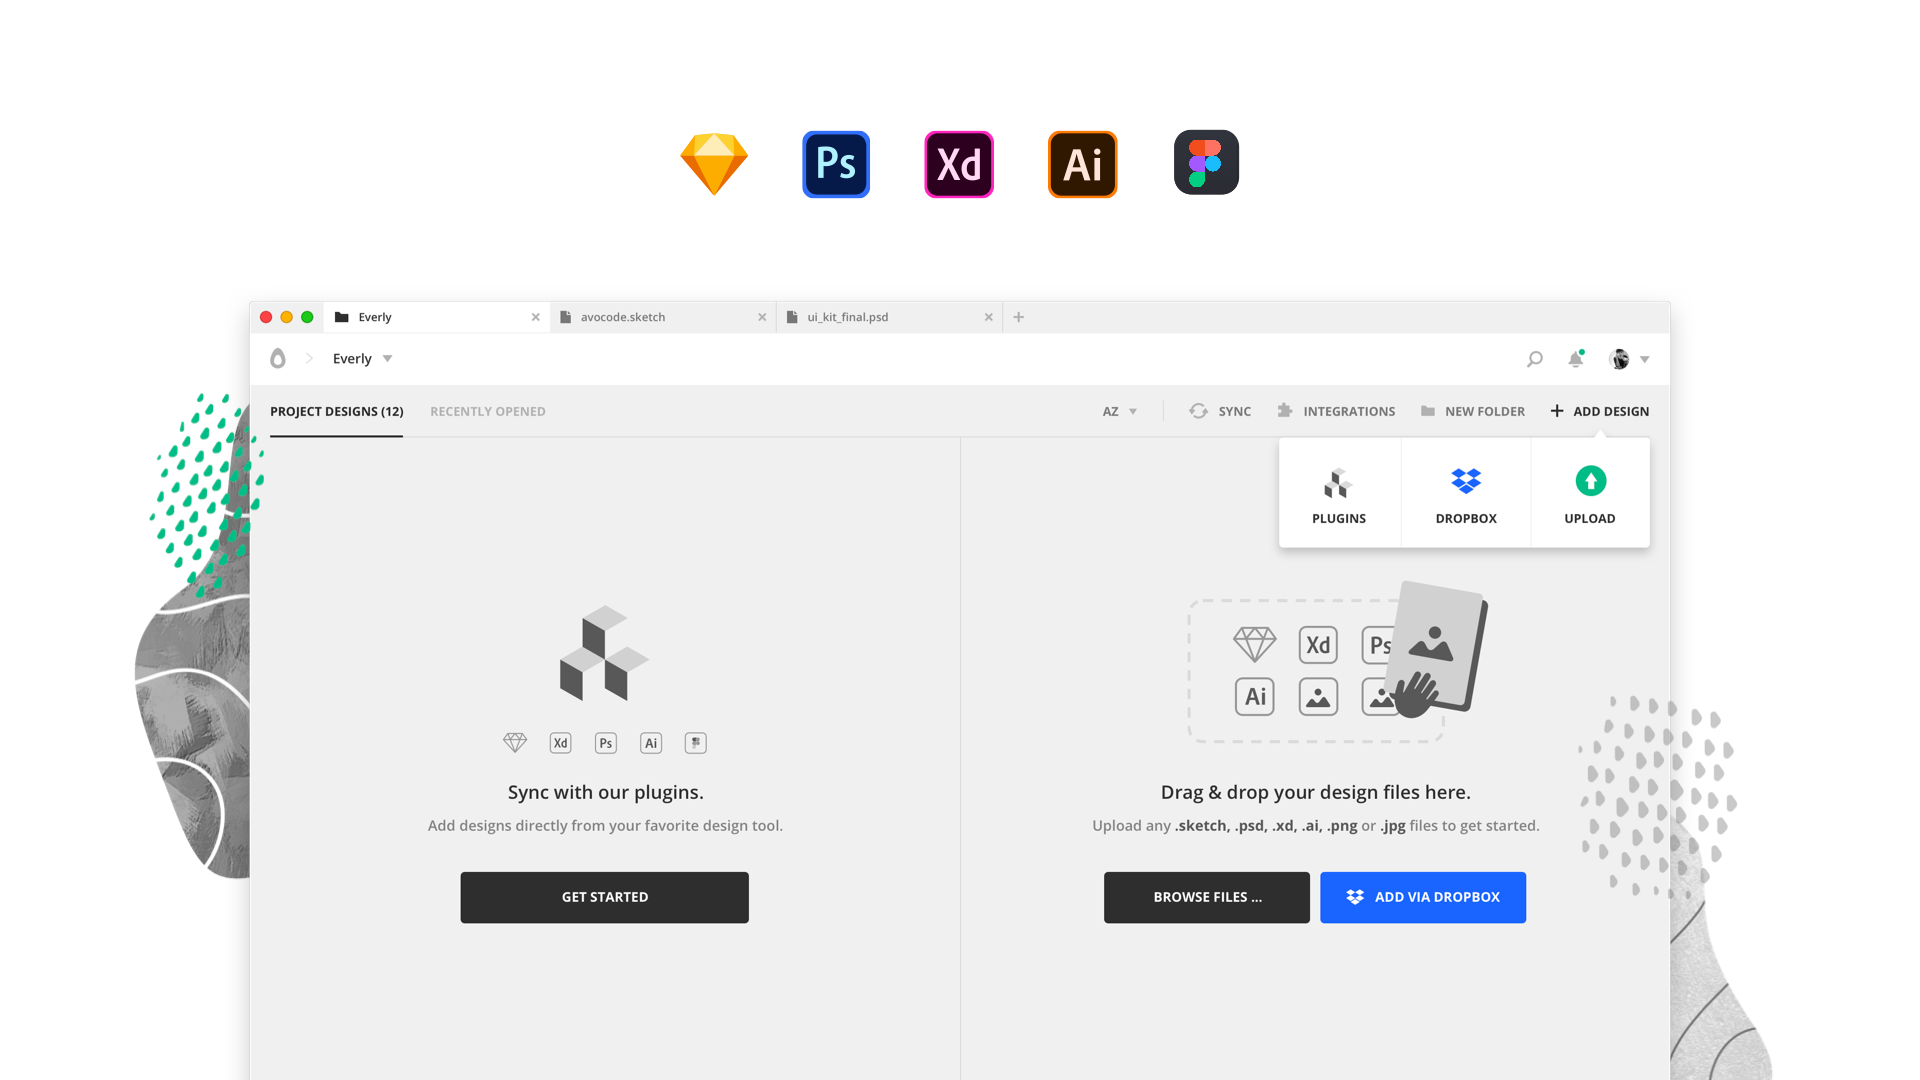Click the Adobe Xd logo at top

(x=959, y=164)
